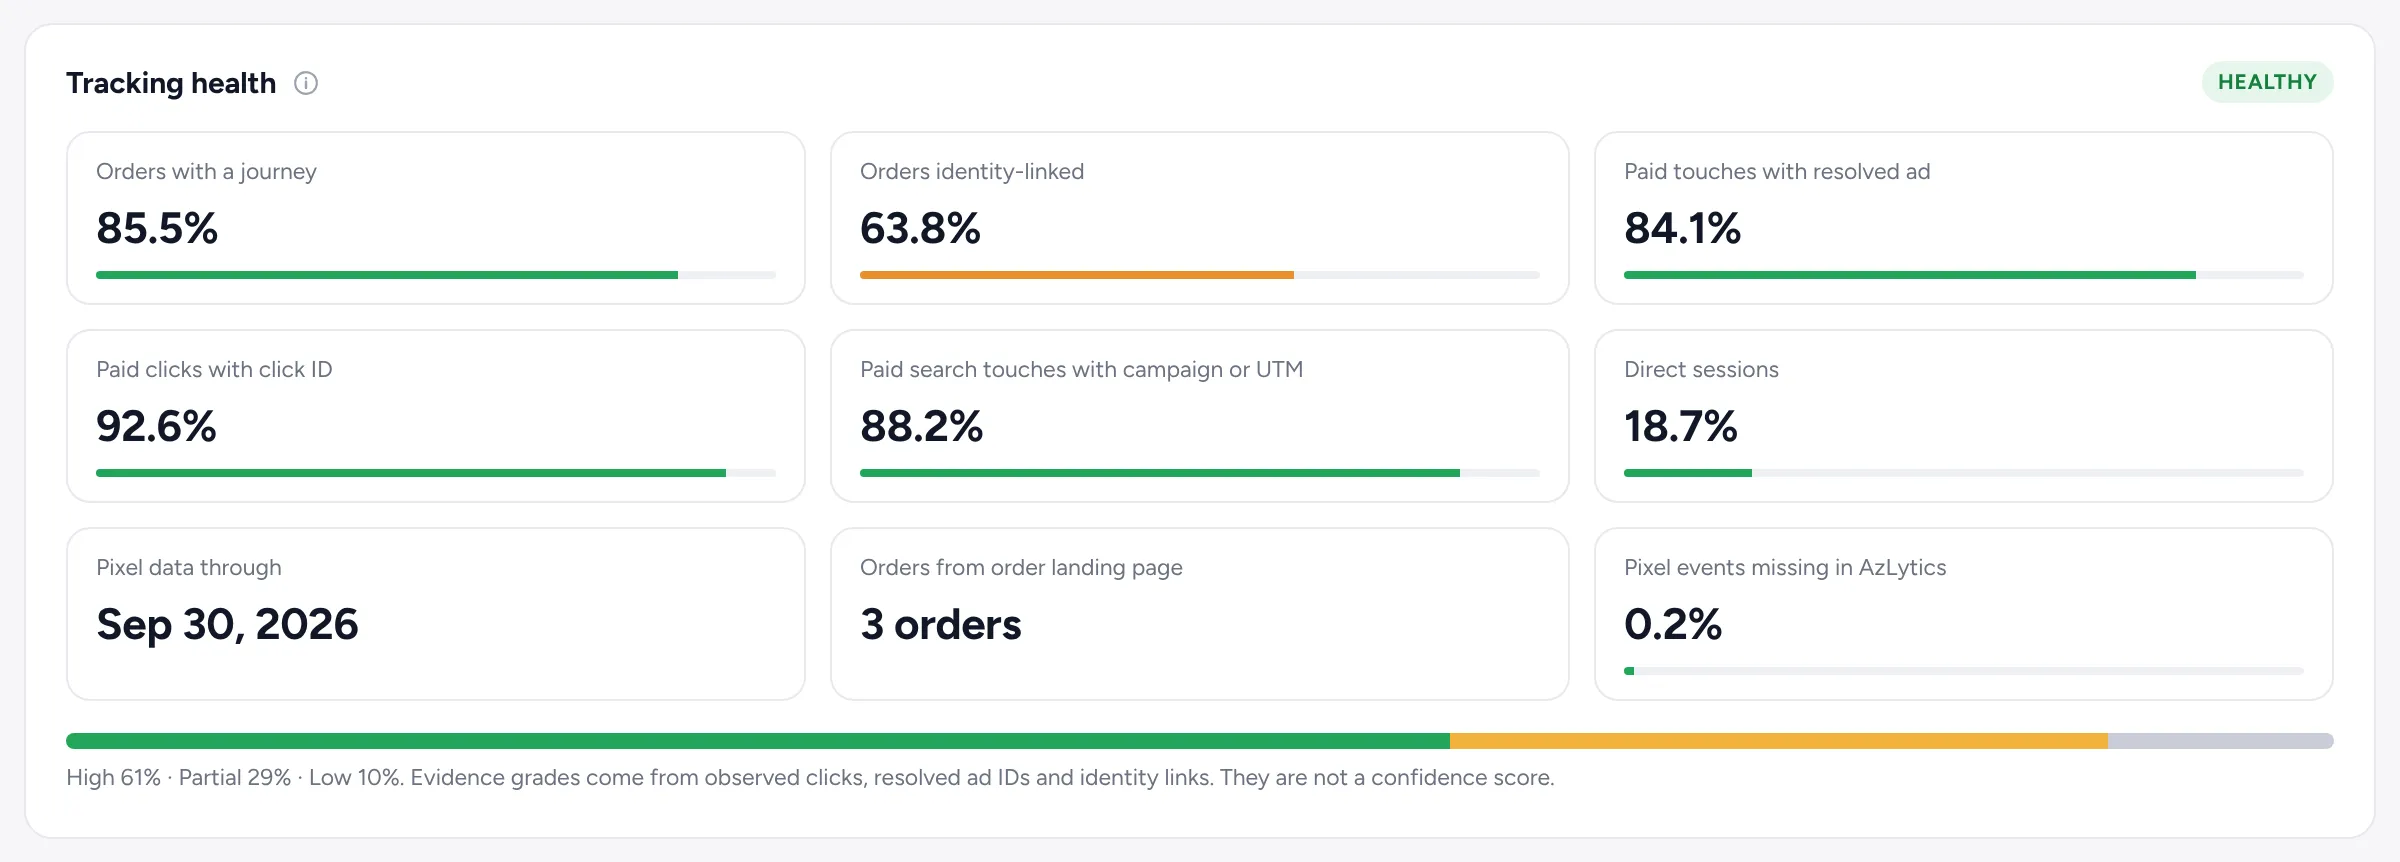Click the Pixel events missing progress bar

(x=1964, y=671)
